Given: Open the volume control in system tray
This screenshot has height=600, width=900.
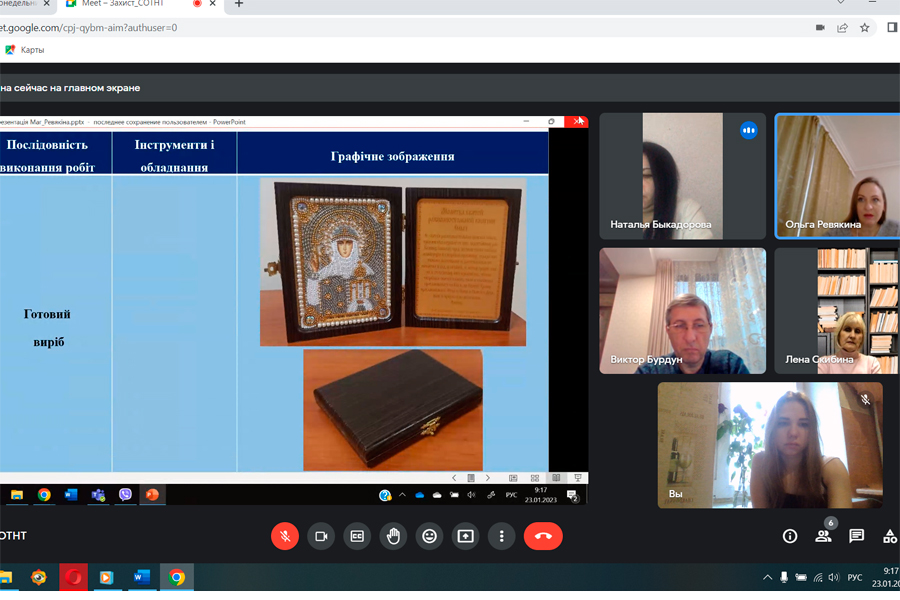Looking at the screenshot, I should 834,578.
